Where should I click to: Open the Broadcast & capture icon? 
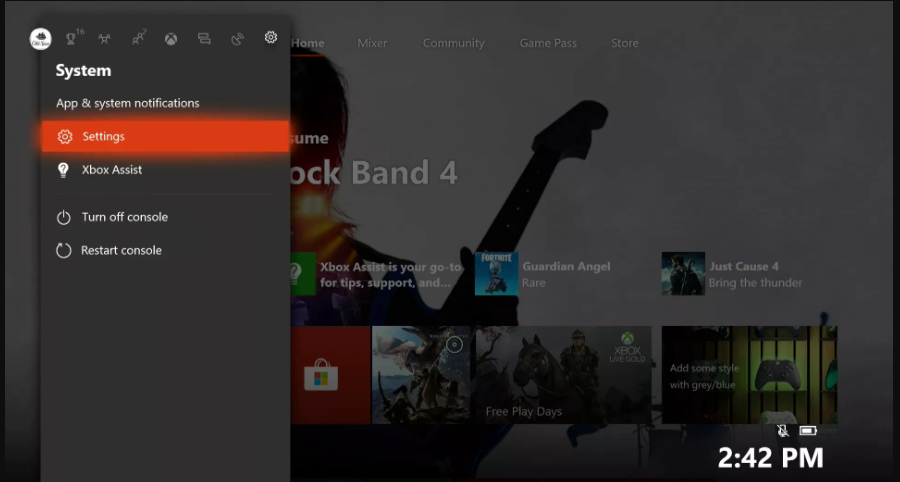coord(238,38)
